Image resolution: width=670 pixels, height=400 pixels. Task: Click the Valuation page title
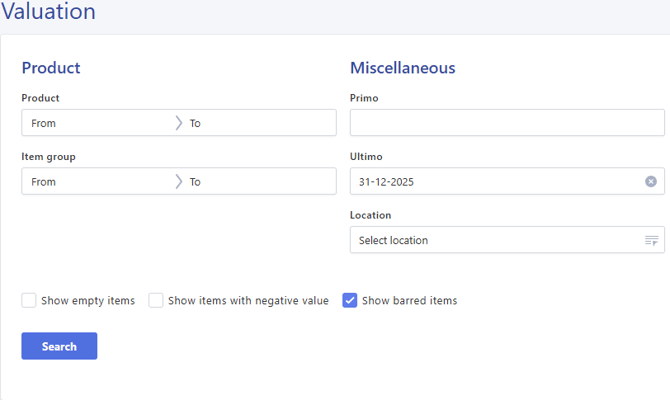[48, 12]
